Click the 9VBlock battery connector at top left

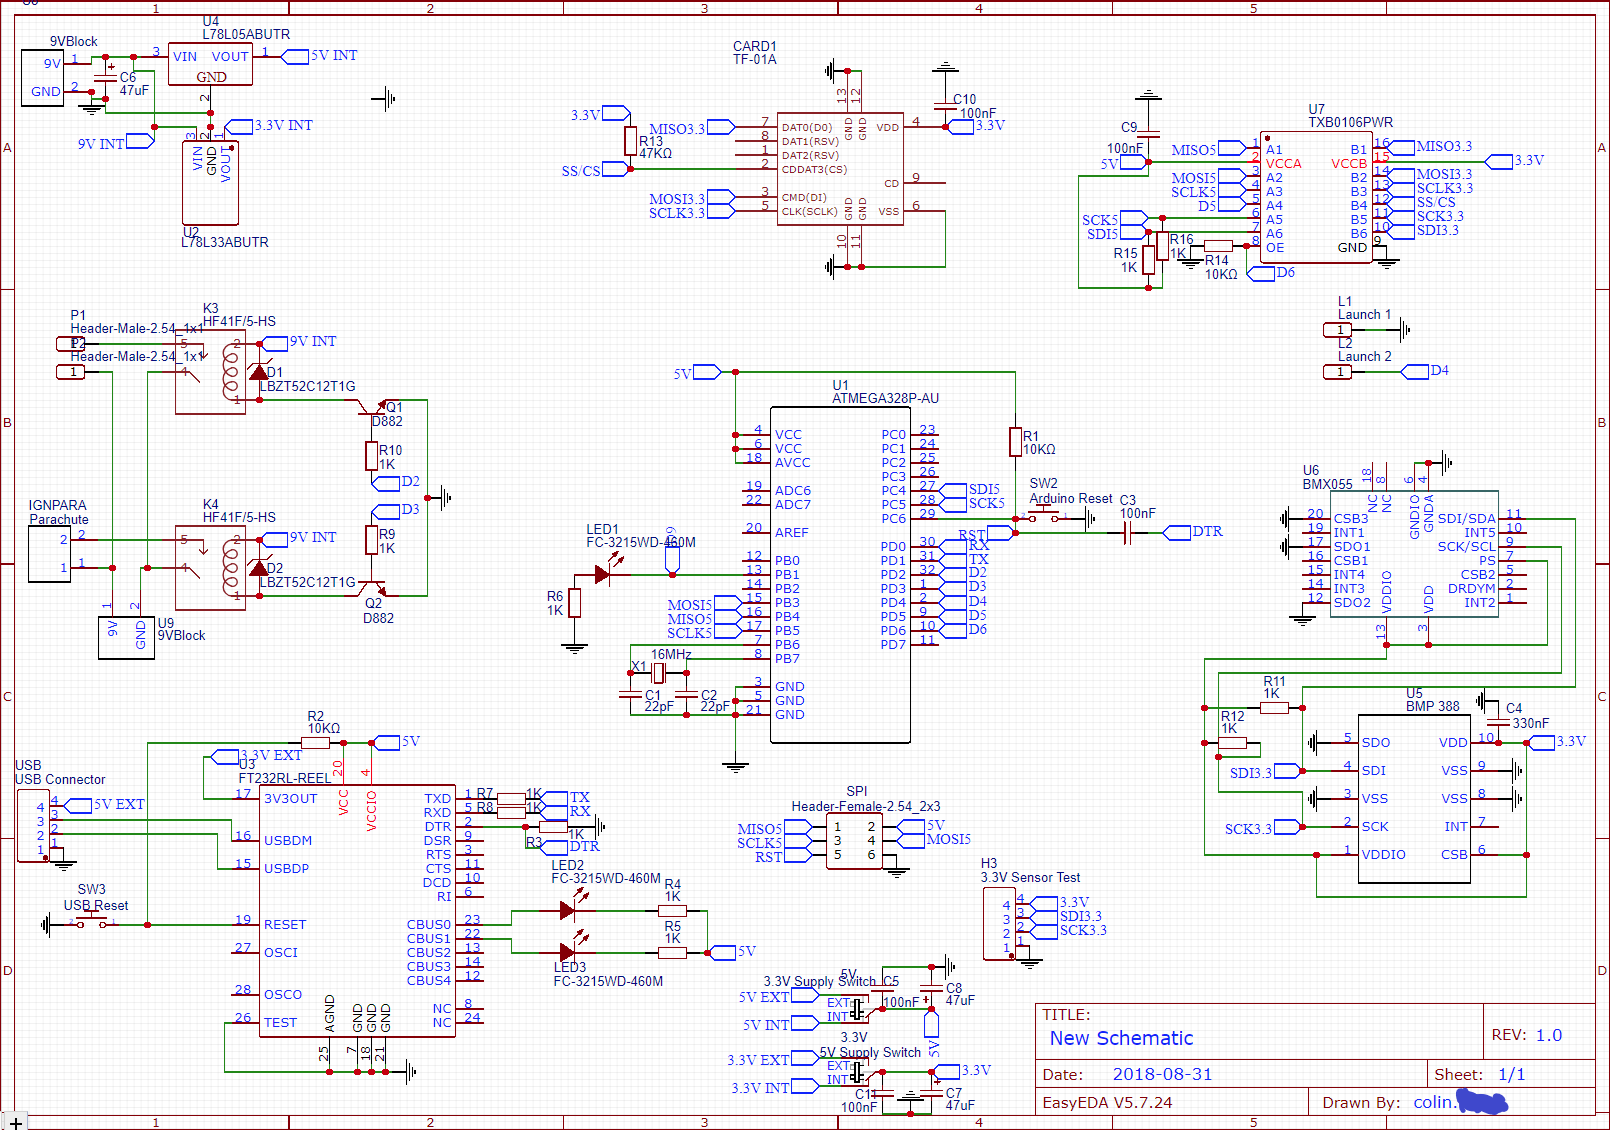42,77
